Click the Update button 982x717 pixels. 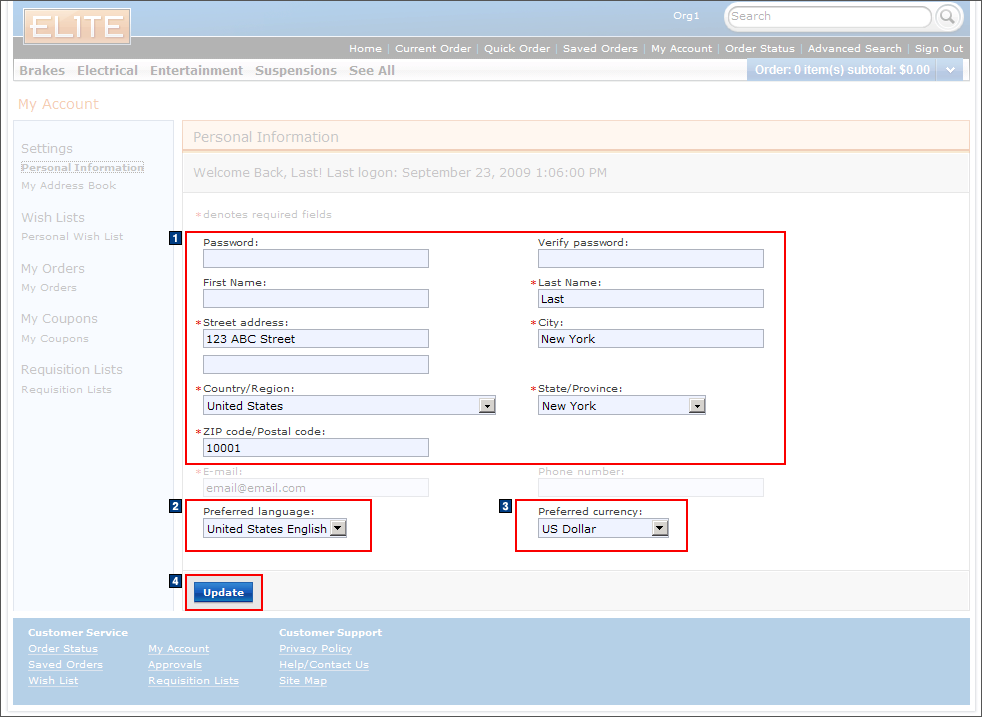point(224,592)
